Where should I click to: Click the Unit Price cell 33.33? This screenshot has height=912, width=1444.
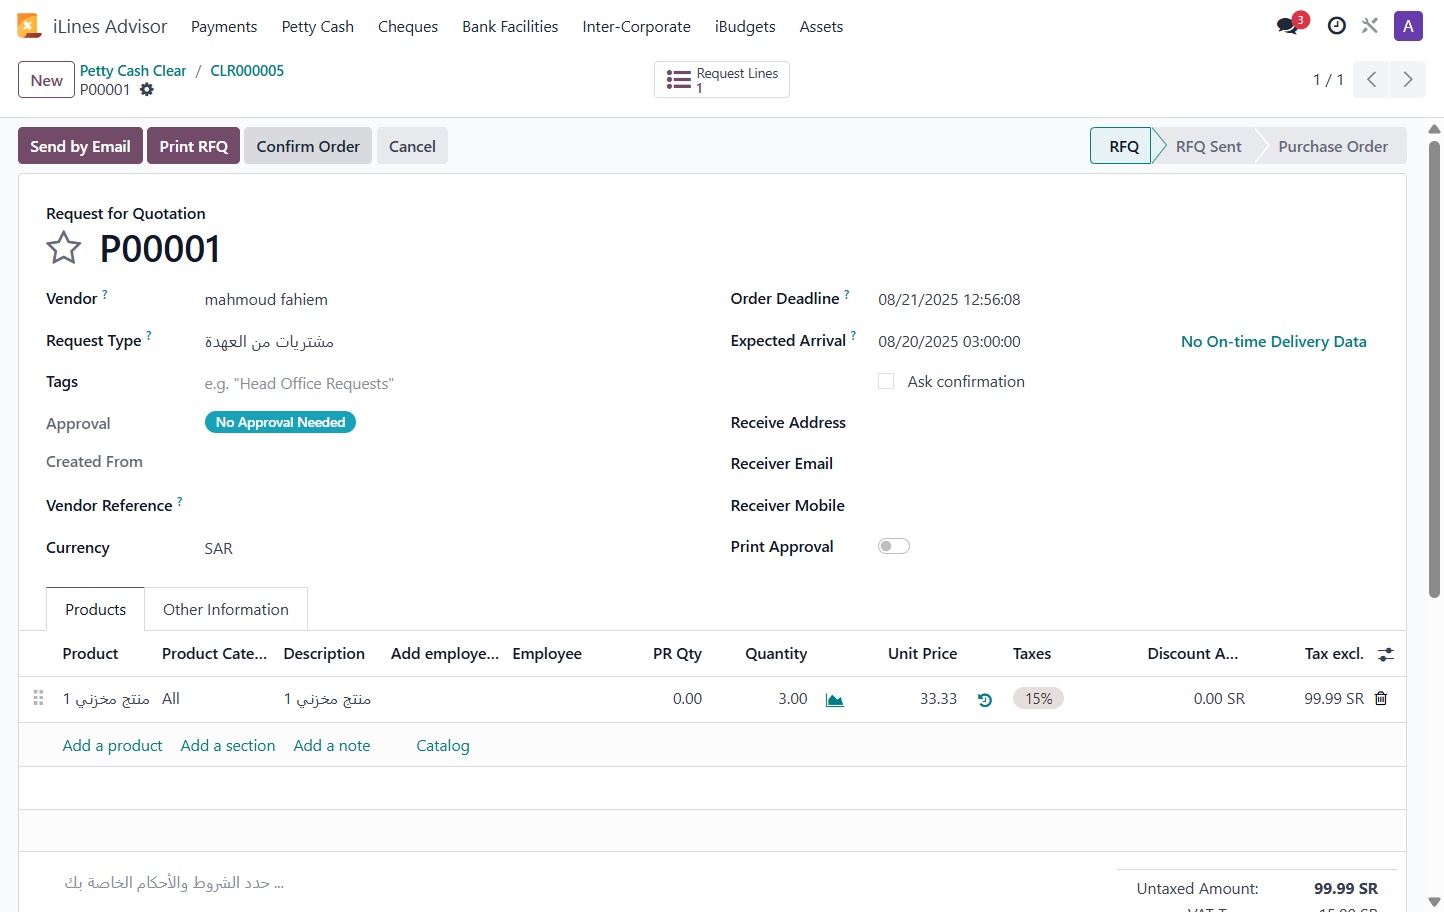pyautogui.click(x=938, y=698)
